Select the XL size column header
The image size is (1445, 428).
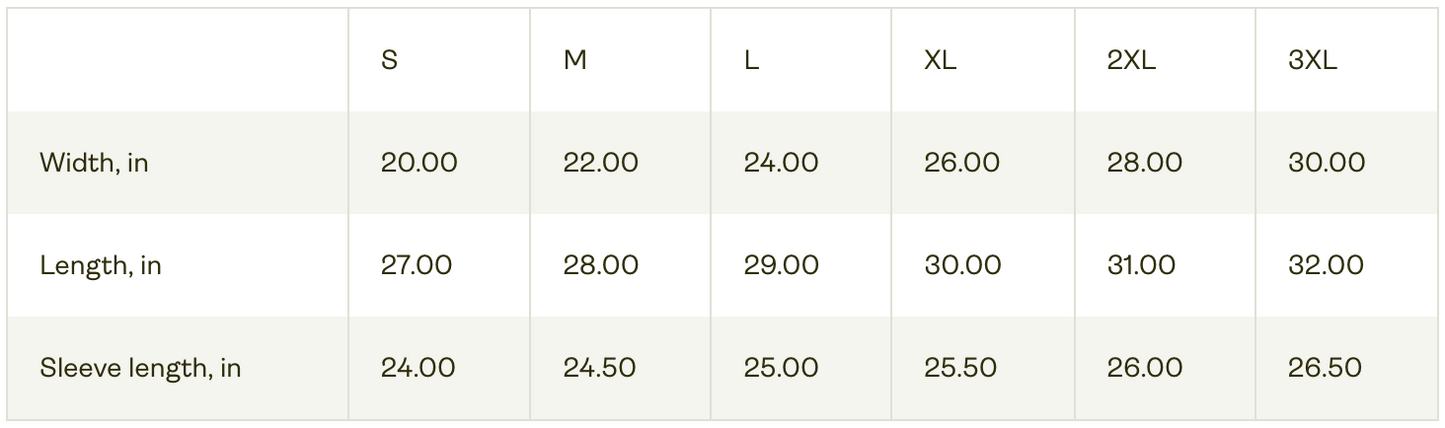point(940,60)
